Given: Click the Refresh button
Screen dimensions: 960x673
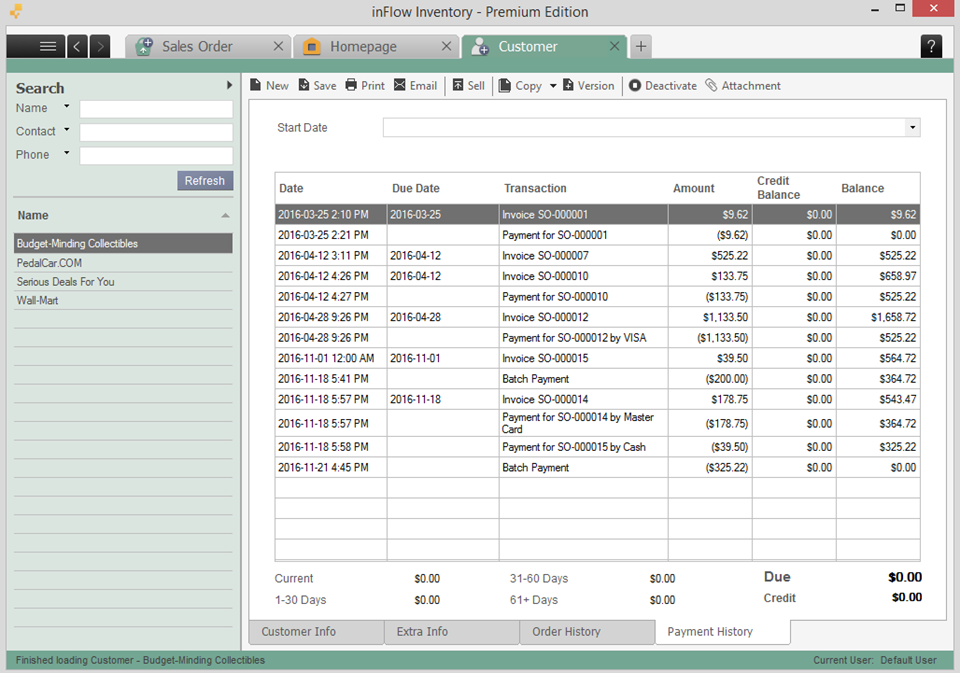Looking at the screenshot, I should (205, 181).
